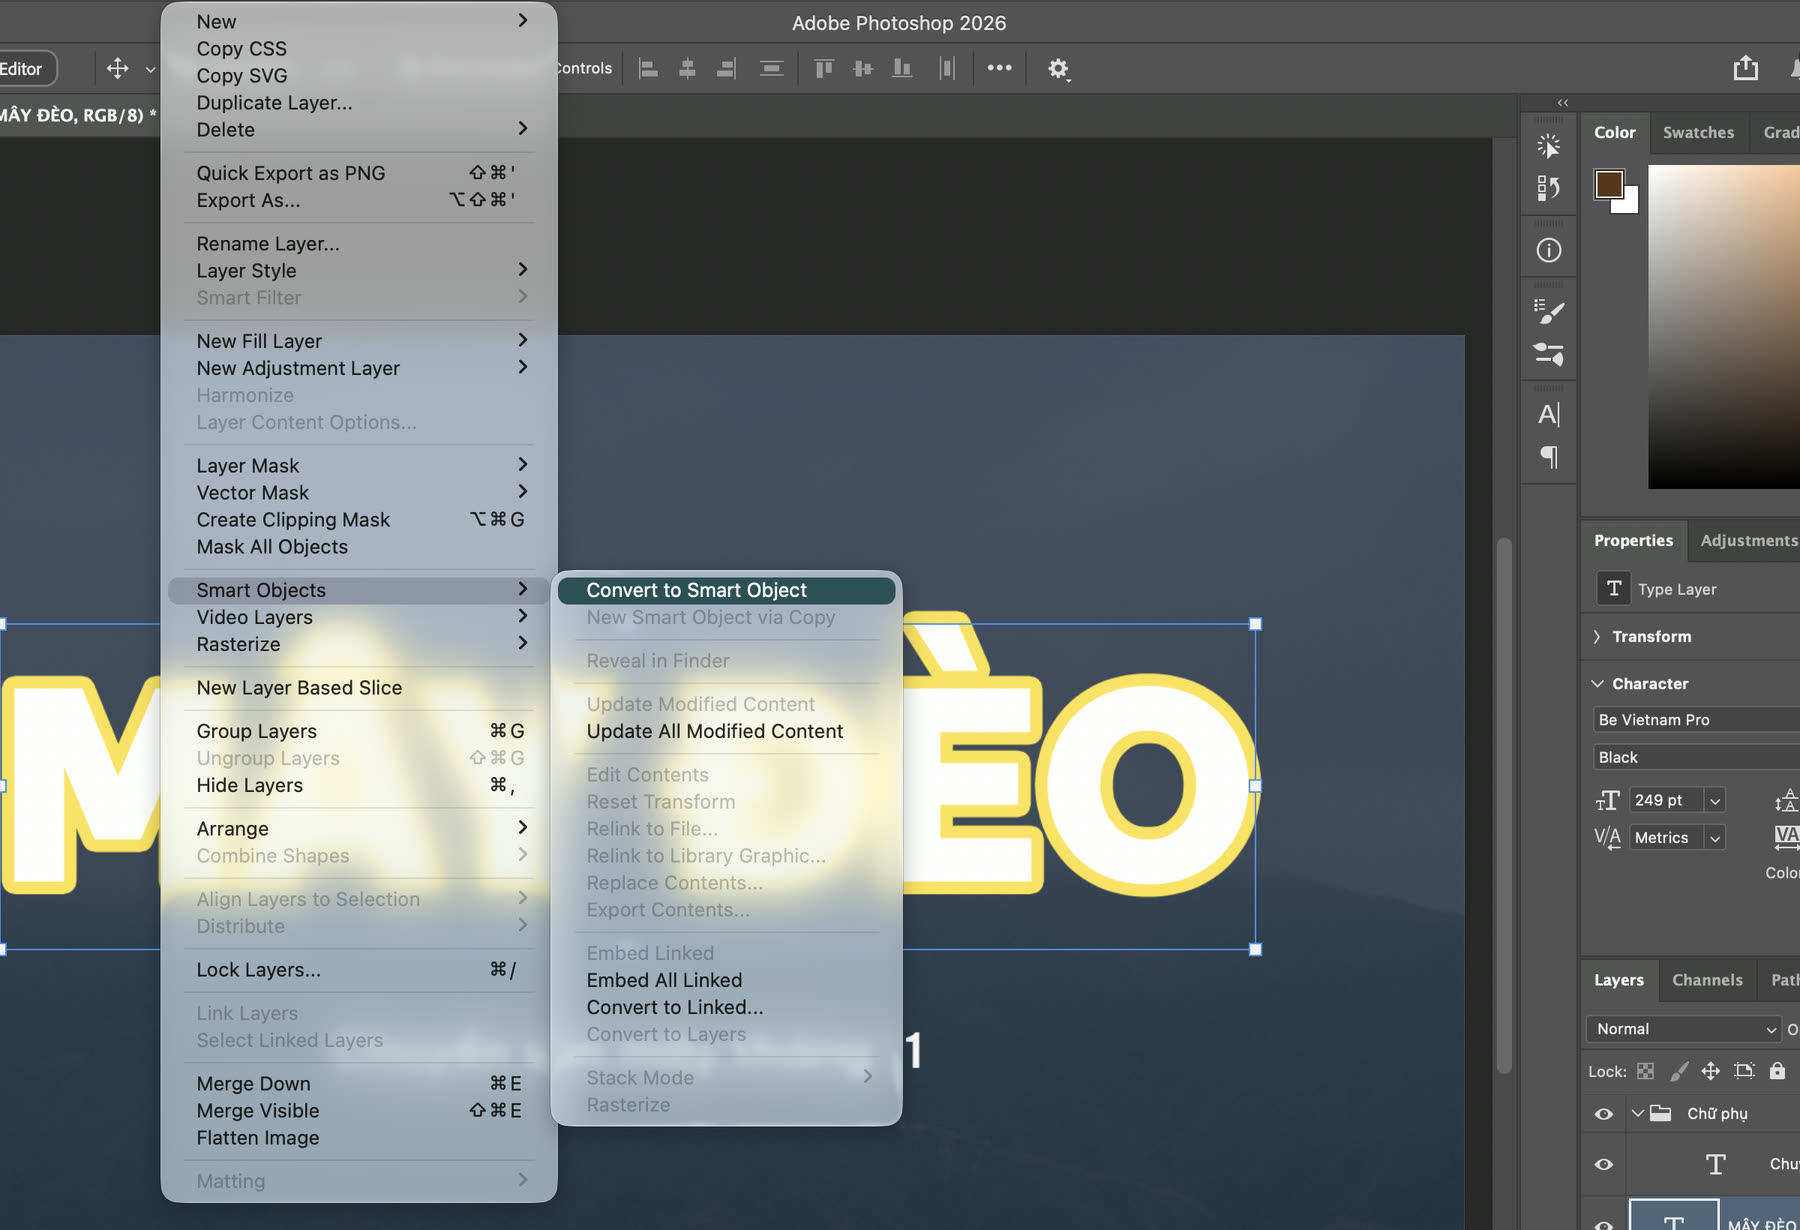Screen dimensions: 1800x1230
Task: Open the Character panel icon (A|)
Action: tap(1548, 414)
